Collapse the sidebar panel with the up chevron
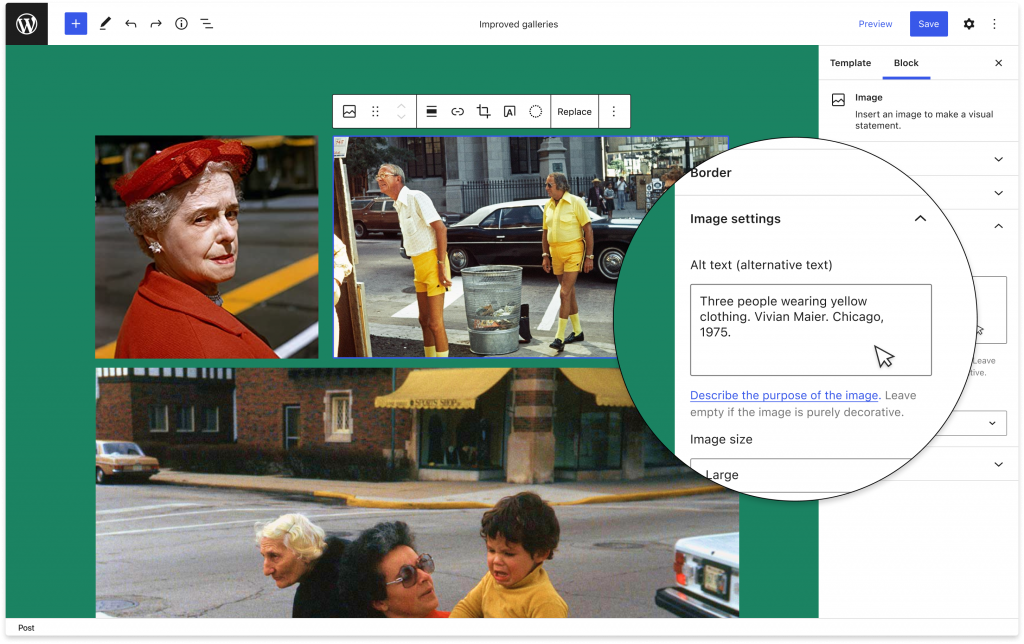This screenshot has height=644, width=1024. pos(998,226)
